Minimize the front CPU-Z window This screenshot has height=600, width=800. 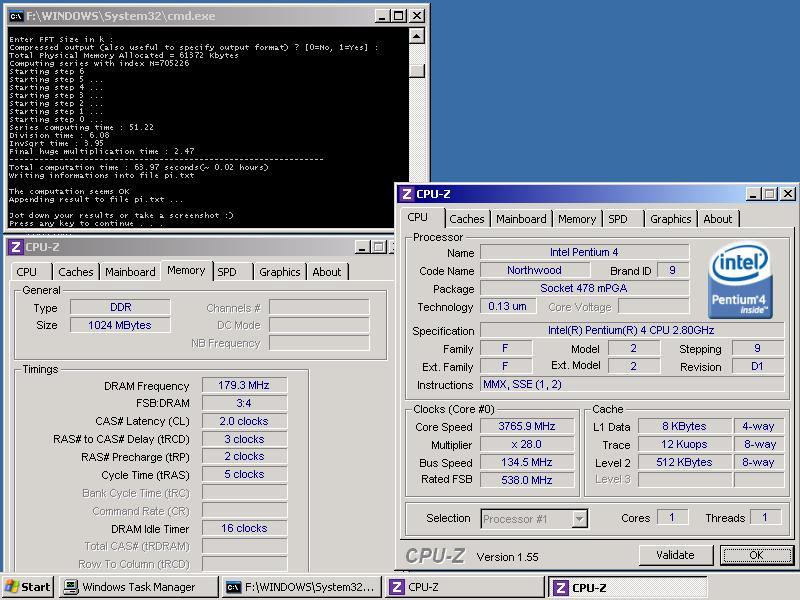coord(754,194)
